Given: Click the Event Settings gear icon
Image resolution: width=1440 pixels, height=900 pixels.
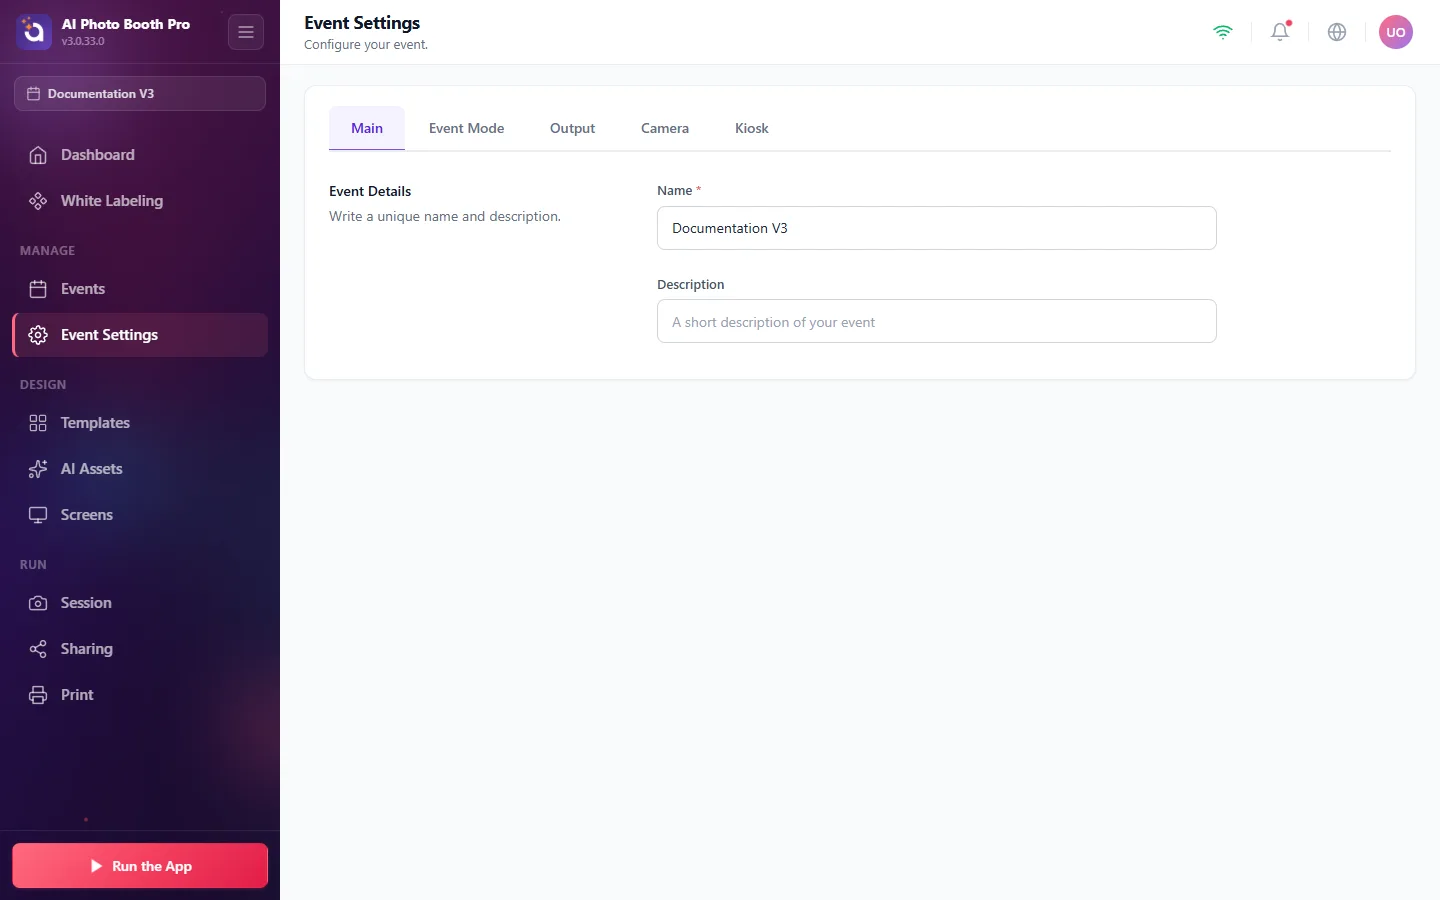Looking at the screenshot, I should (38, 335).
